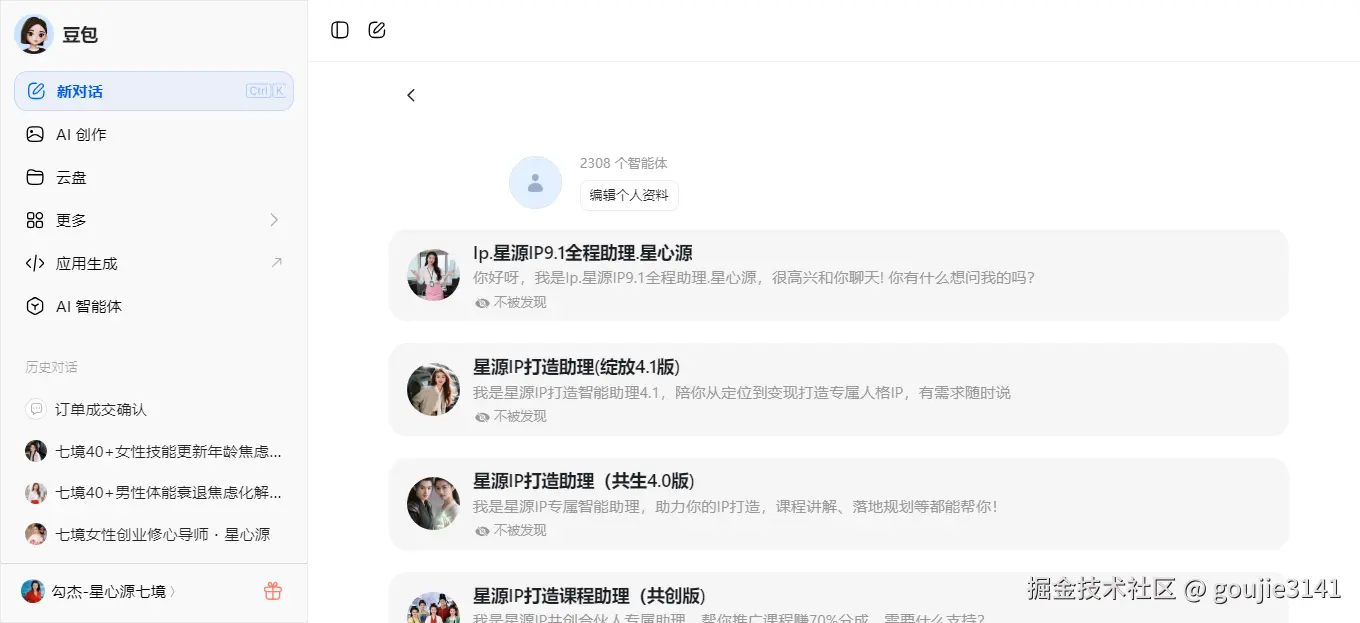Click the new chat compose icon in toolbar
The image size is (1360, 623).
[x=377, y=30]
